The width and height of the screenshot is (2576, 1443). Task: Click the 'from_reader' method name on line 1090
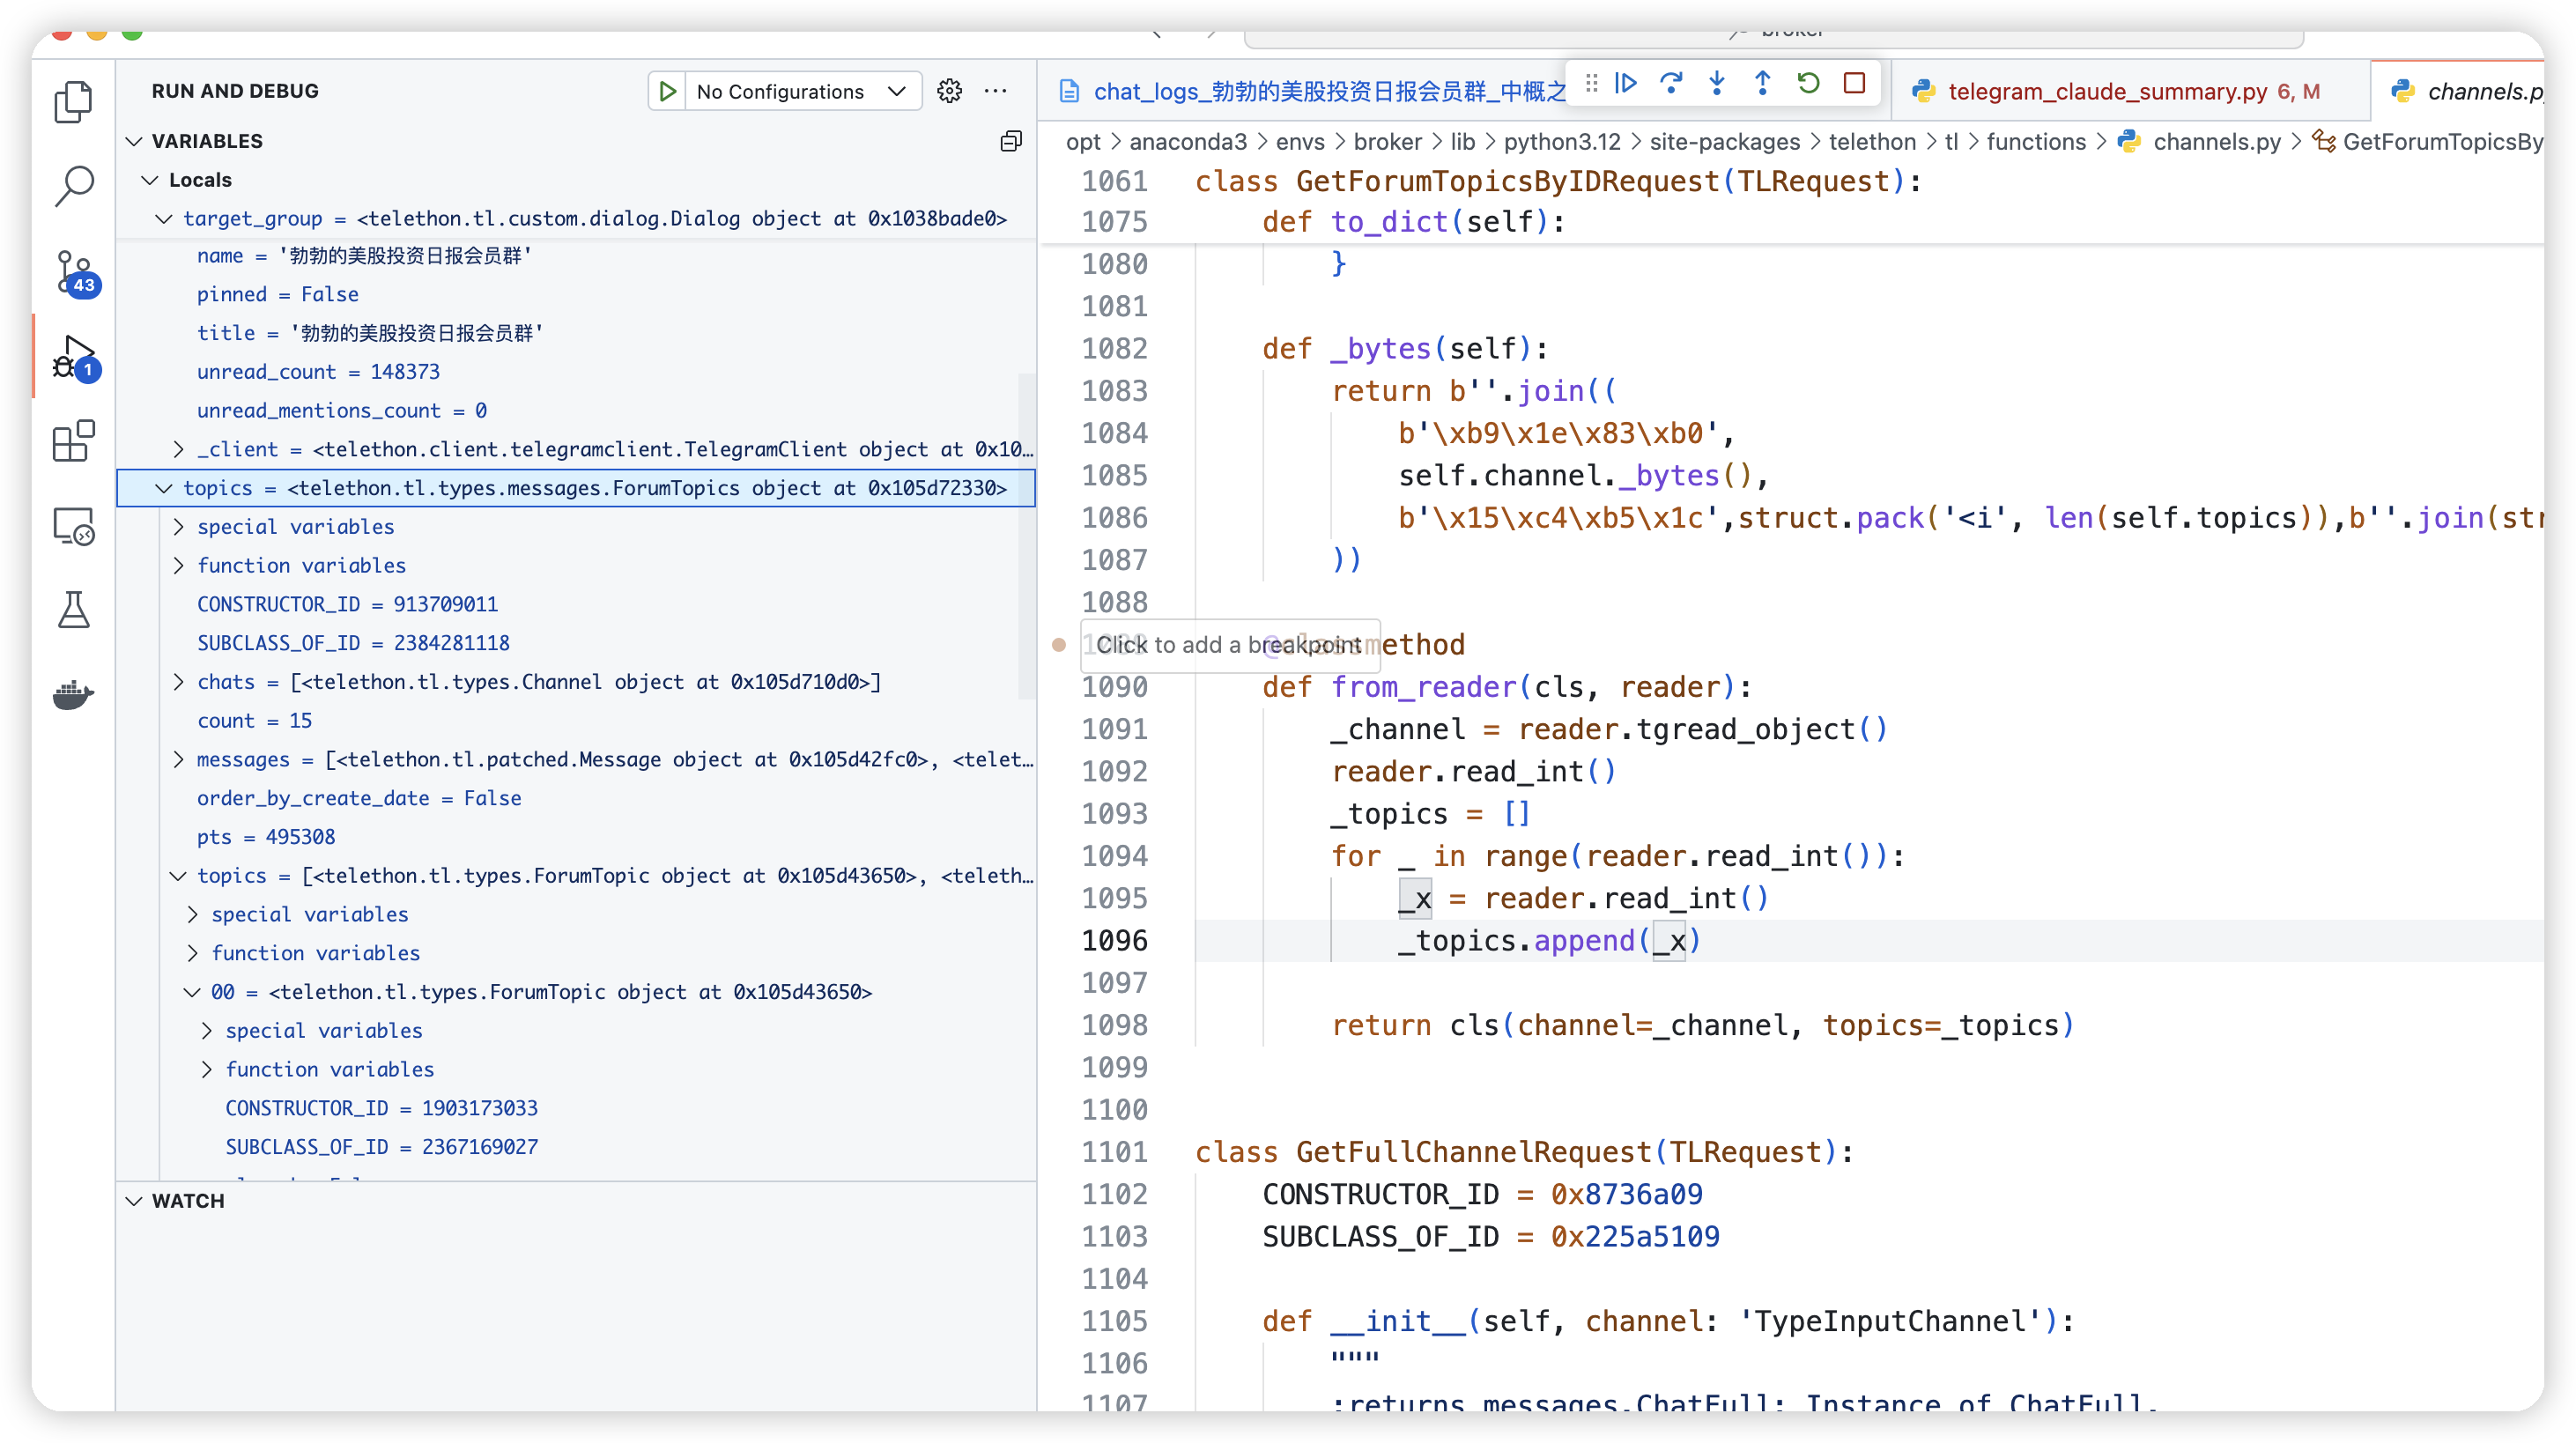tap(1423, 687)
